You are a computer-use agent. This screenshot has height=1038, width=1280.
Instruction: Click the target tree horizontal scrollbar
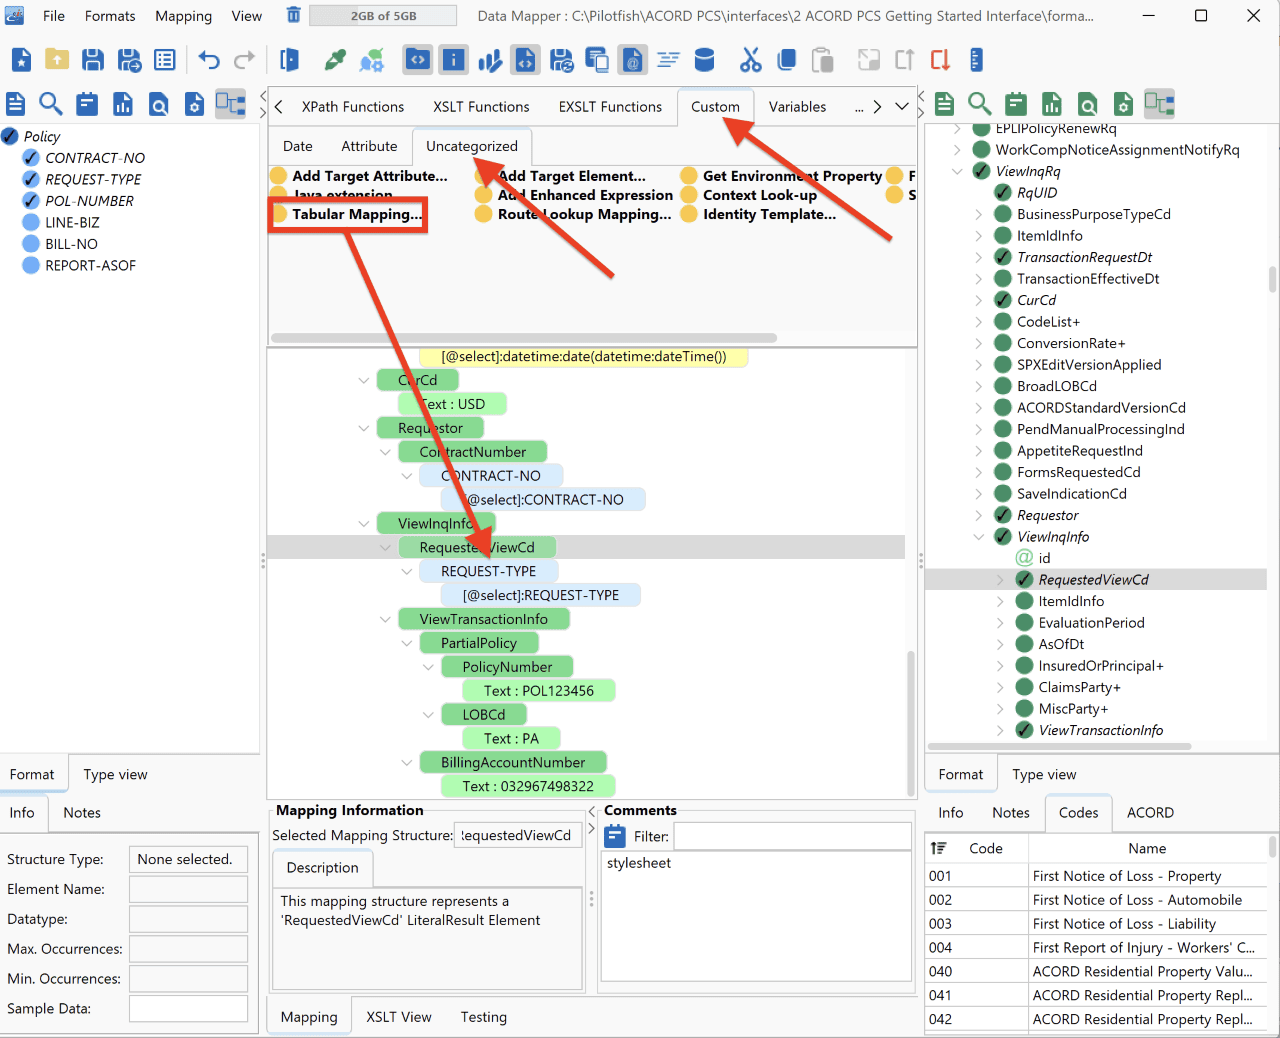pyautogui.click(x=1060, y=746)
